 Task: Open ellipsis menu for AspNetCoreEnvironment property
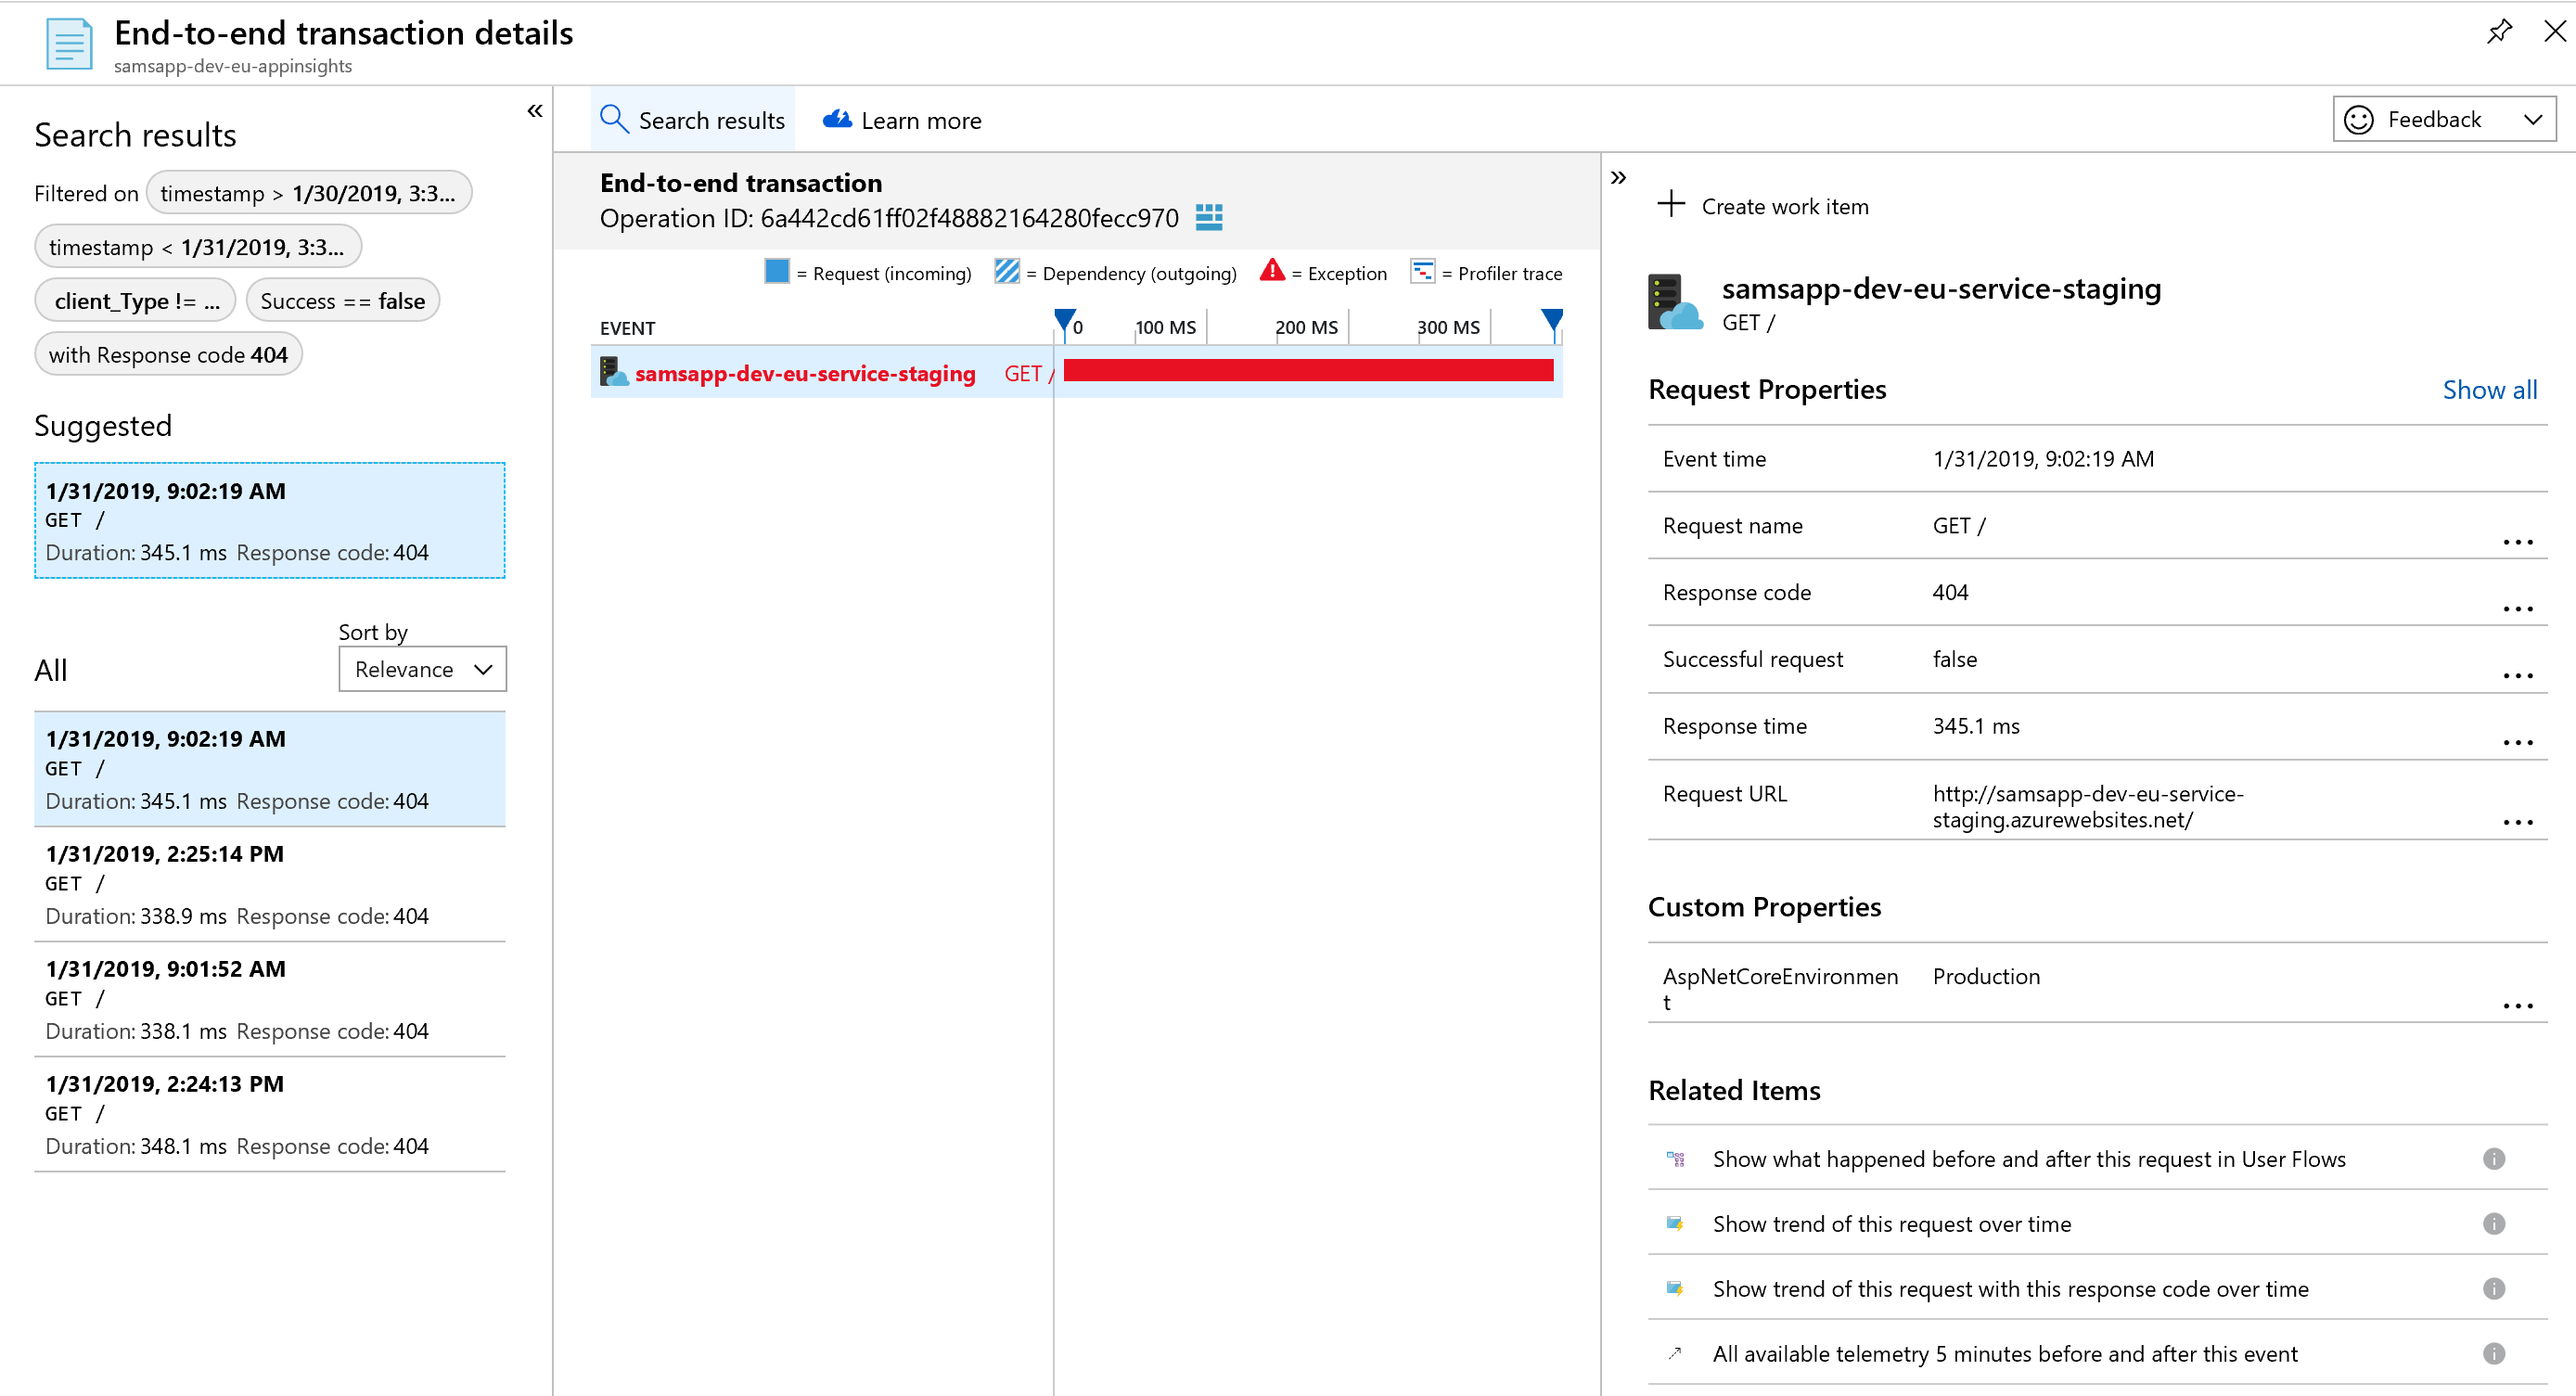coord(2517,1005)
